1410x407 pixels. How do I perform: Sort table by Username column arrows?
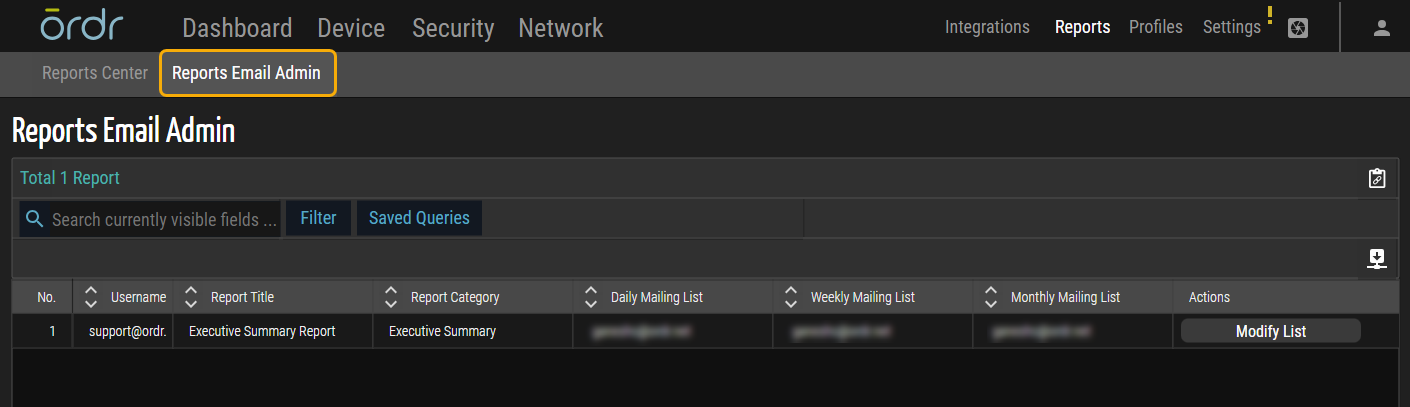91,297
